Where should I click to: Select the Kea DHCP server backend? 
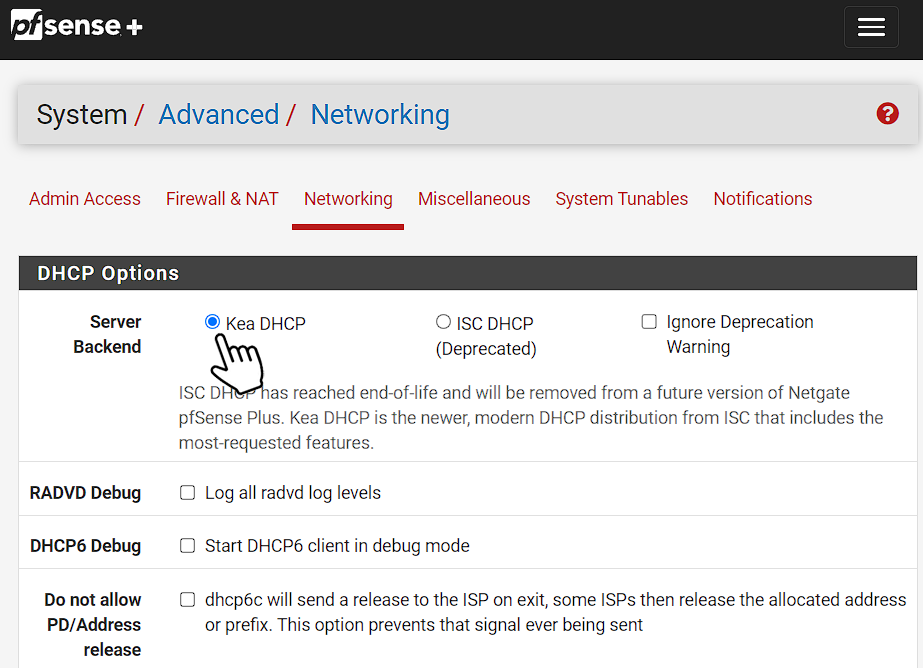(212, 321)
